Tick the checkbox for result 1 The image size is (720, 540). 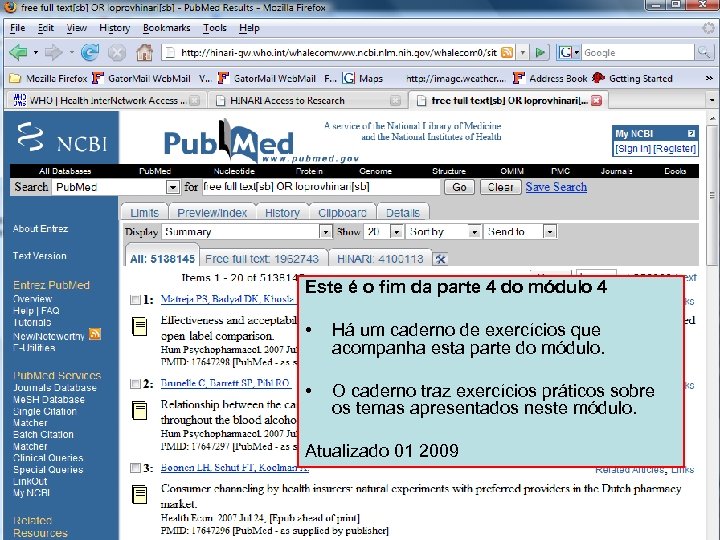tap(135, 300)
